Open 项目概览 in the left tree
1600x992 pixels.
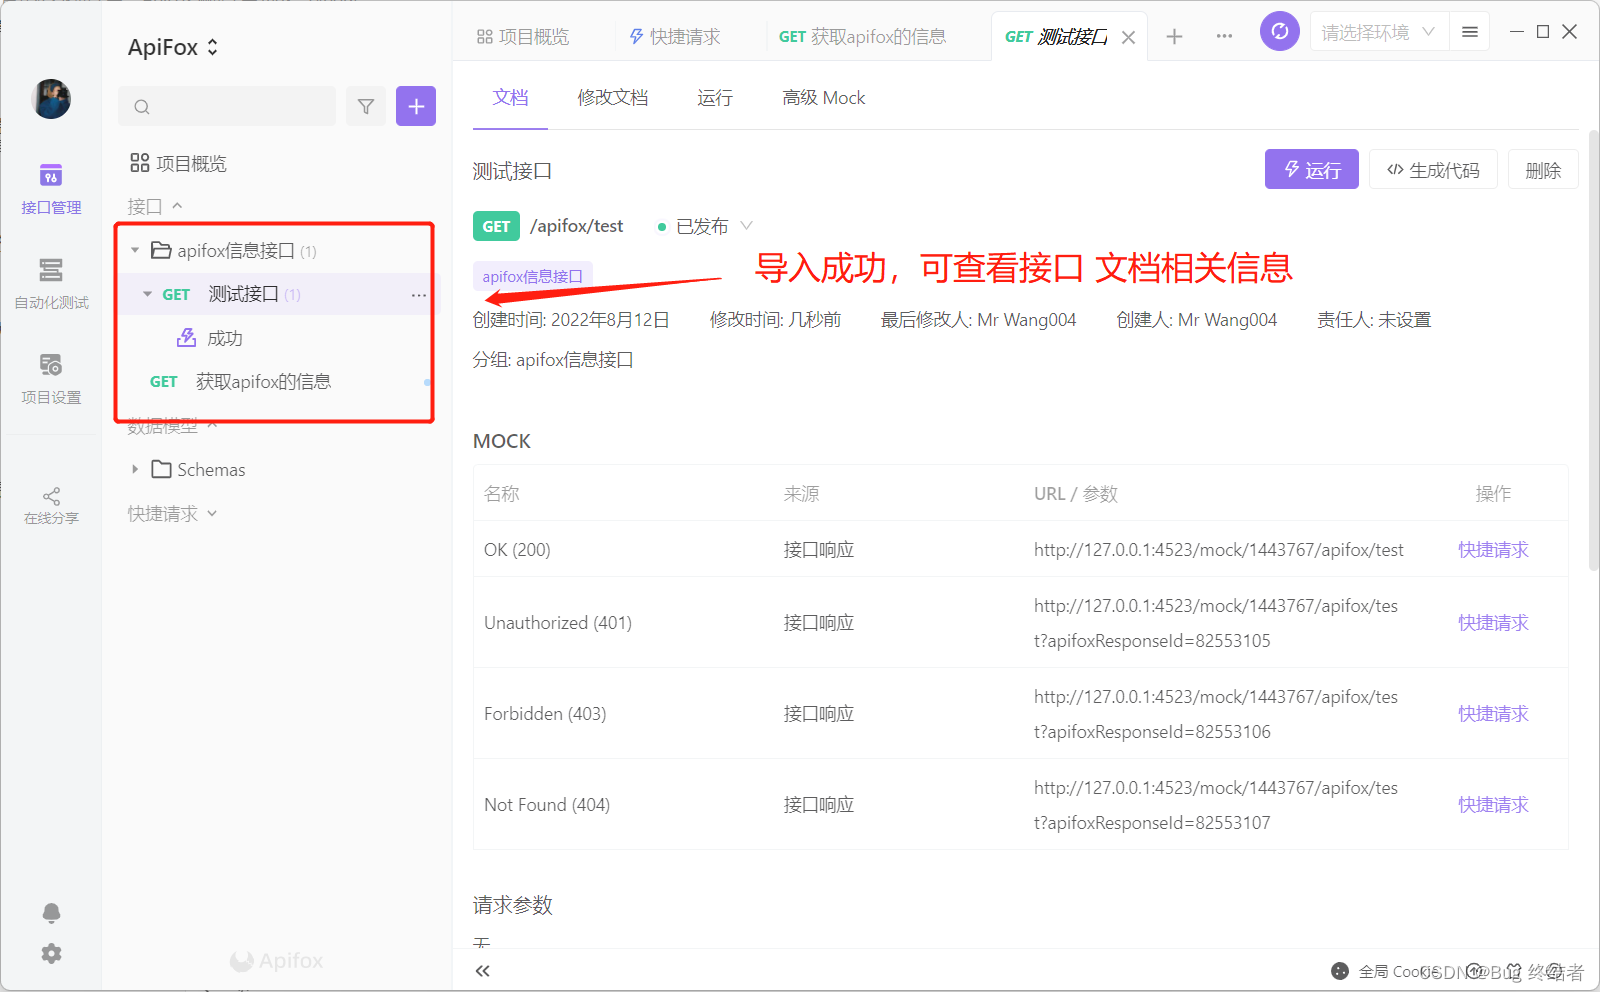click(x=179, y=163)
